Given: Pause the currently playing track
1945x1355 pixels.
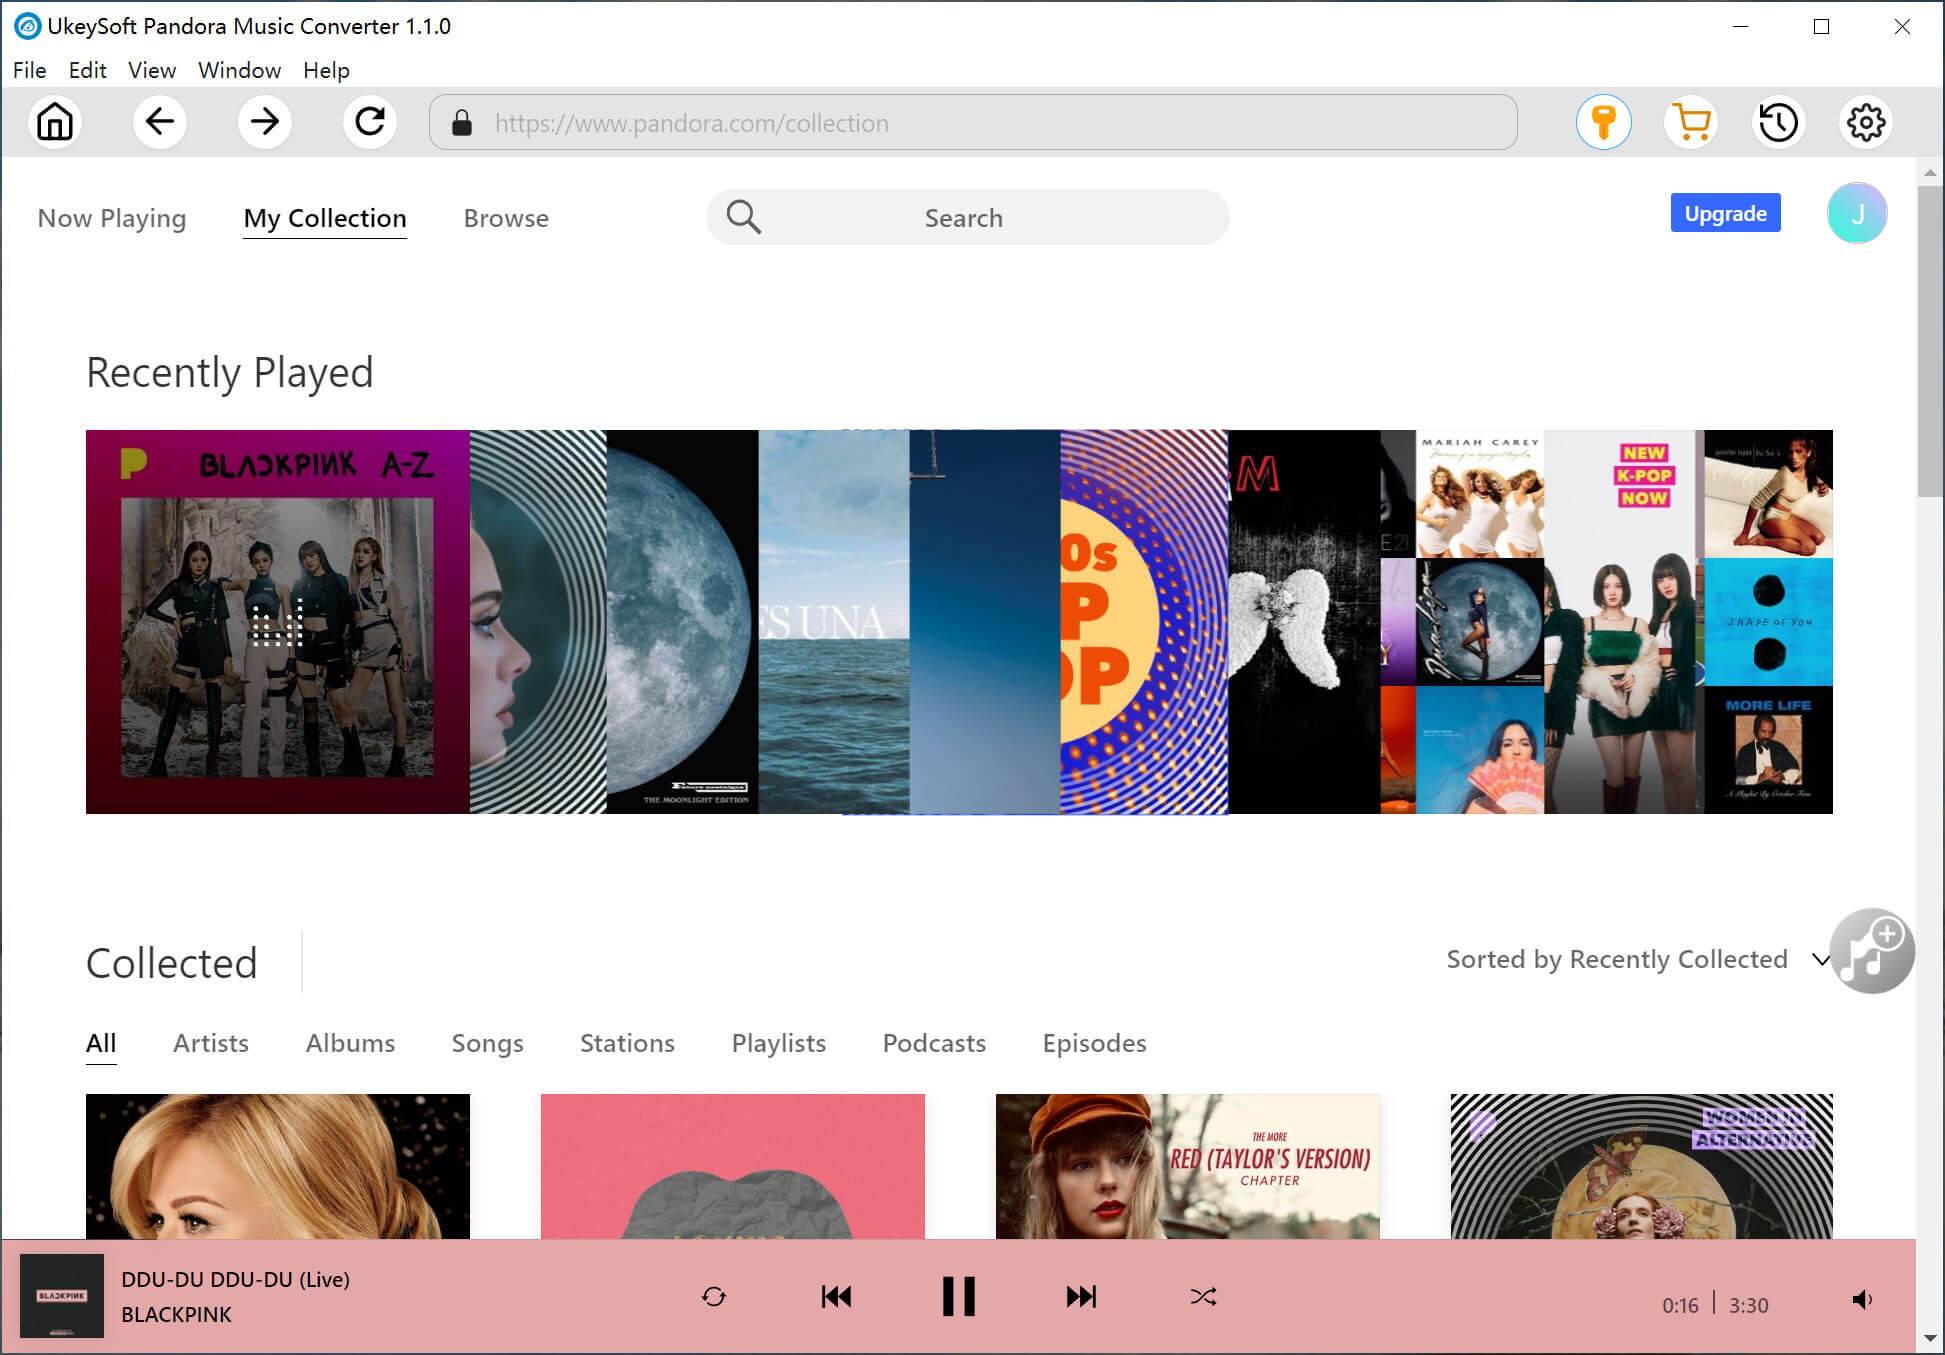Looking at the screenshot, I should [x=956, y=1297].
